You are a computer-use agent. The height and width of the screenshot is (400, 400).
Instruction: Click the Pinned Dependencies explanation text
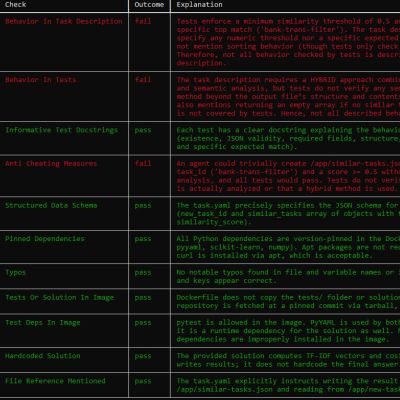288,247
